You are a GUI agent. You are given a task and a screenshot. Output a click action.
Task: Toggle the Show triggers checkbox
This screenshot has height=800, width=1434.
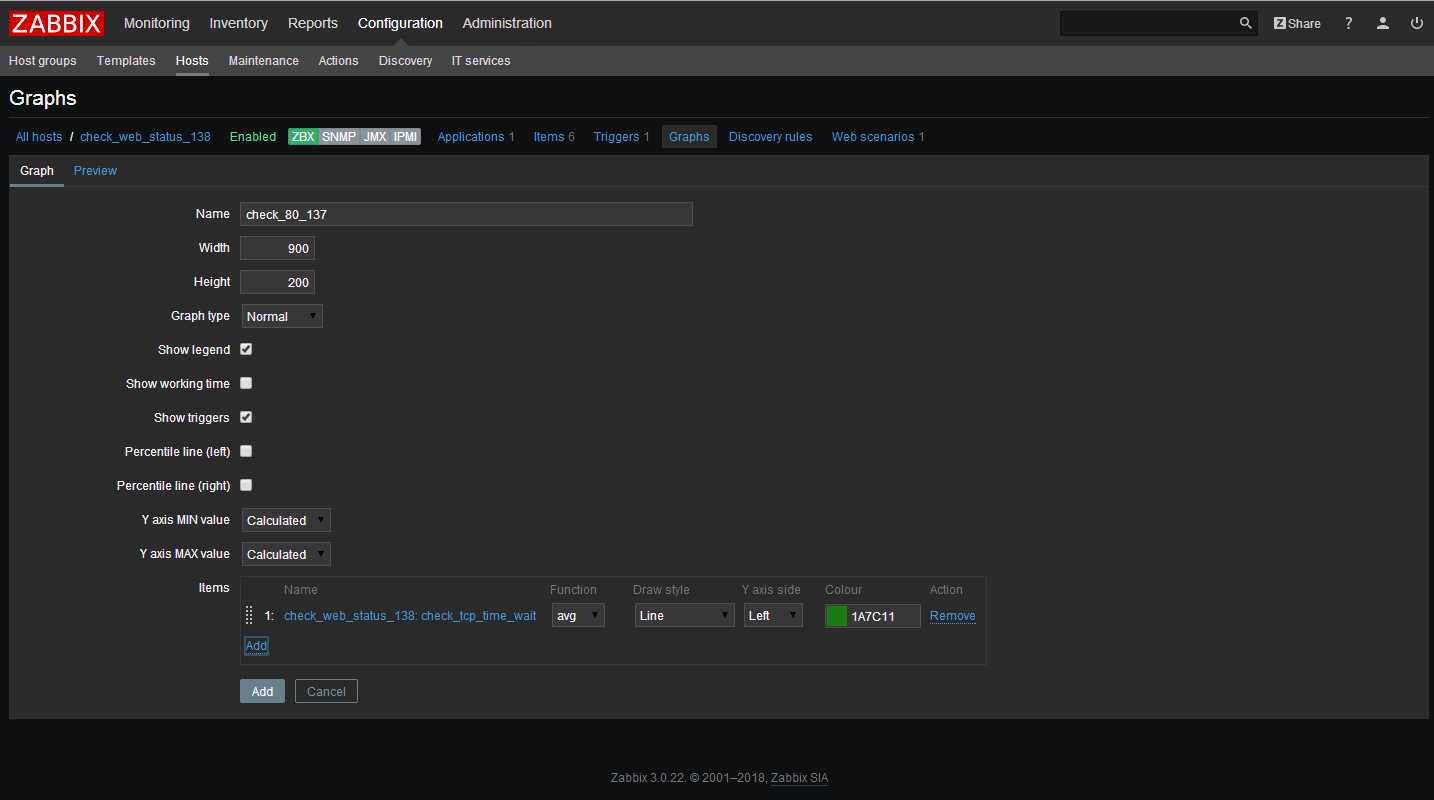pyautogui.click(x=246, y=417)
